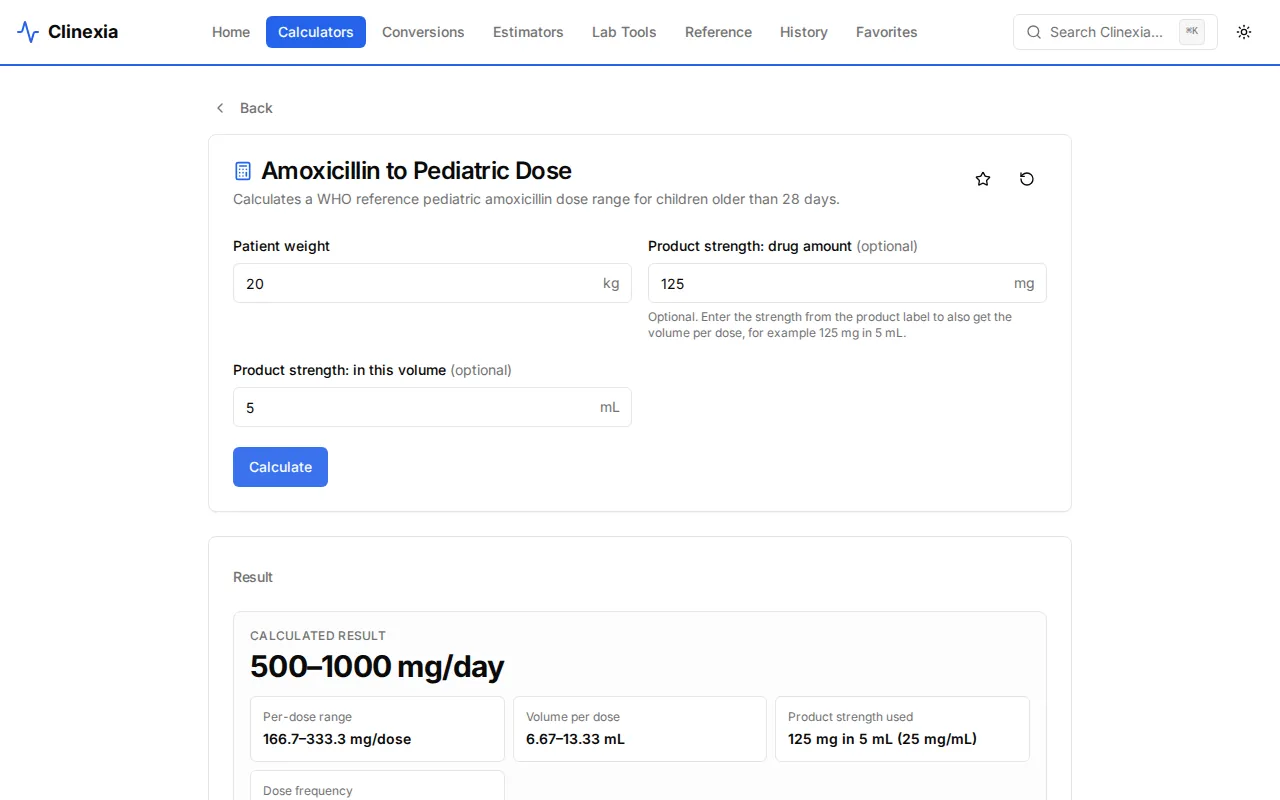Click the Calculate button

pyautogui.click(x=280, y=467)
